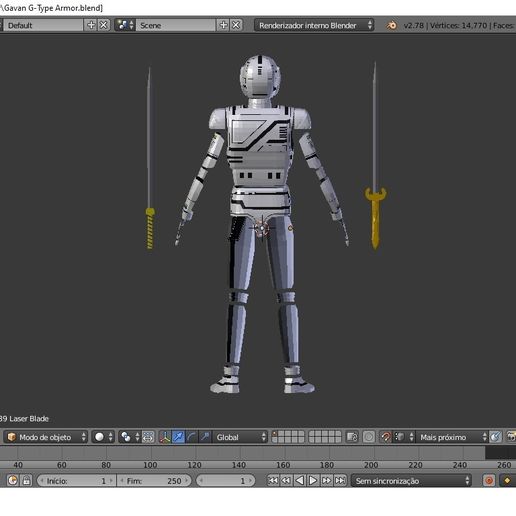
Task: Open the Renderizador interno Blender dropdown
Action: click(314, 25)
